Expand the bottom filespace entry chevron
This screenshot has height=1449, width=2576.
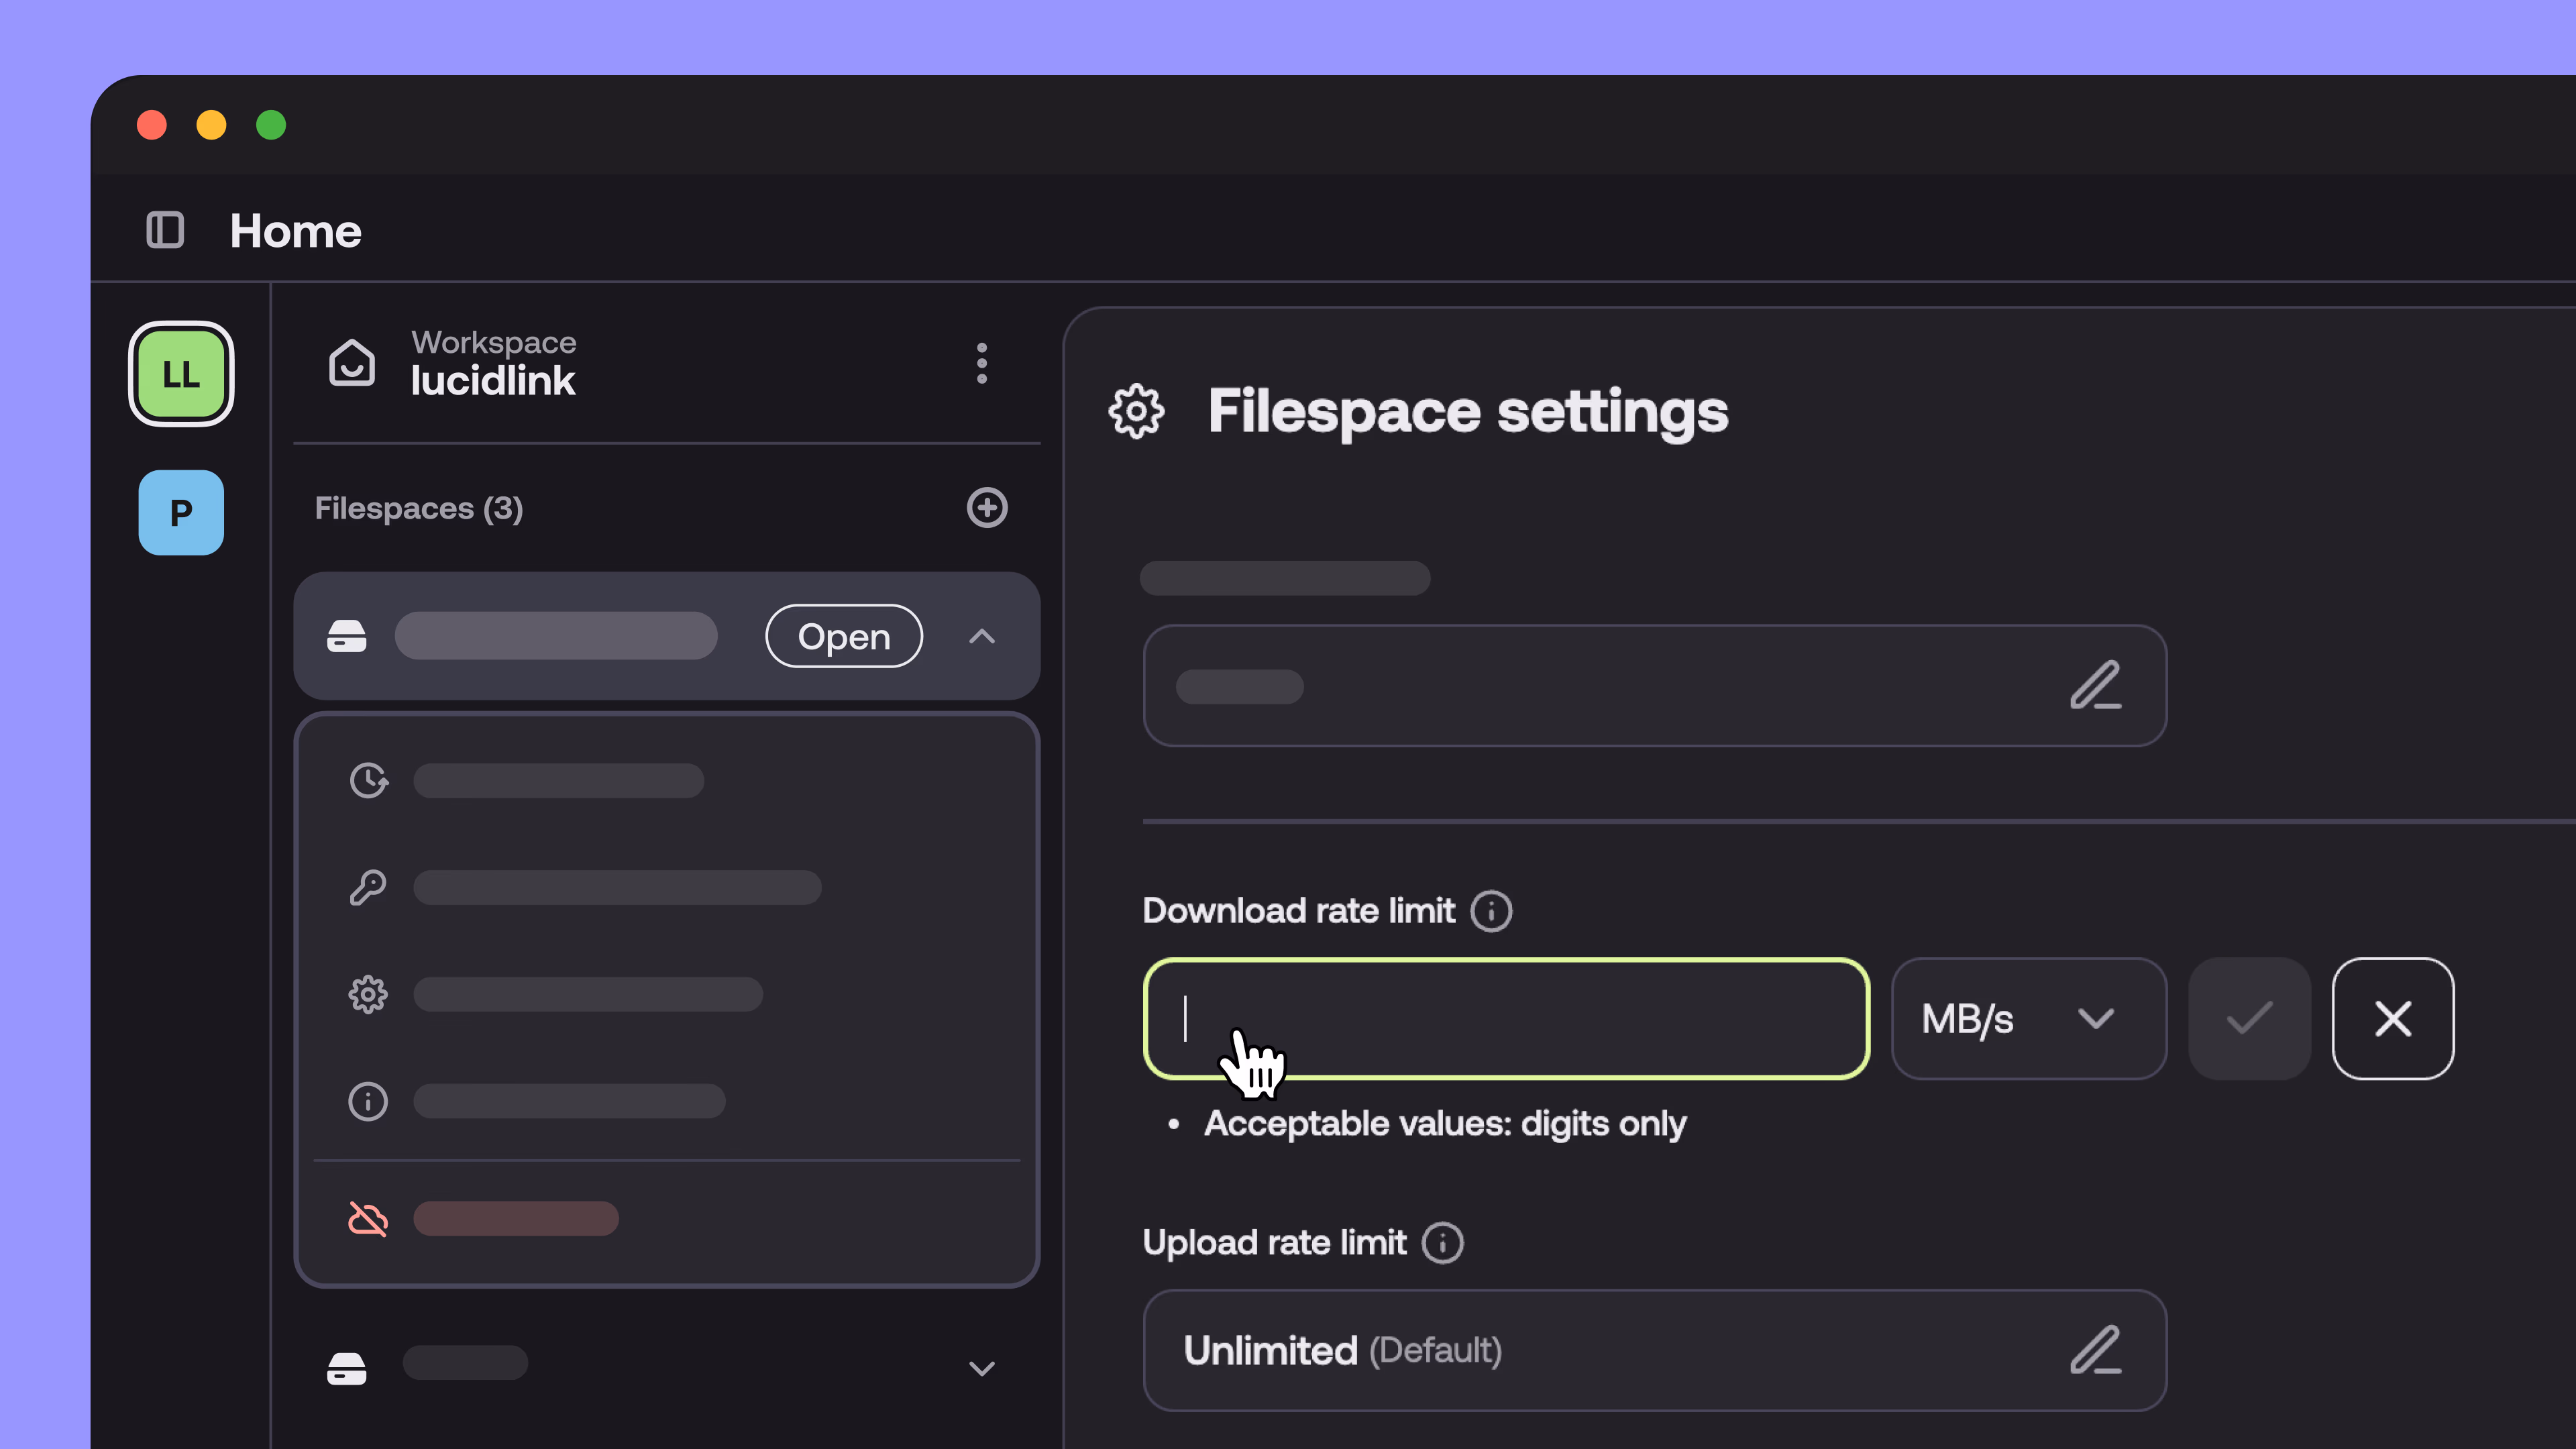[982, 1368]
